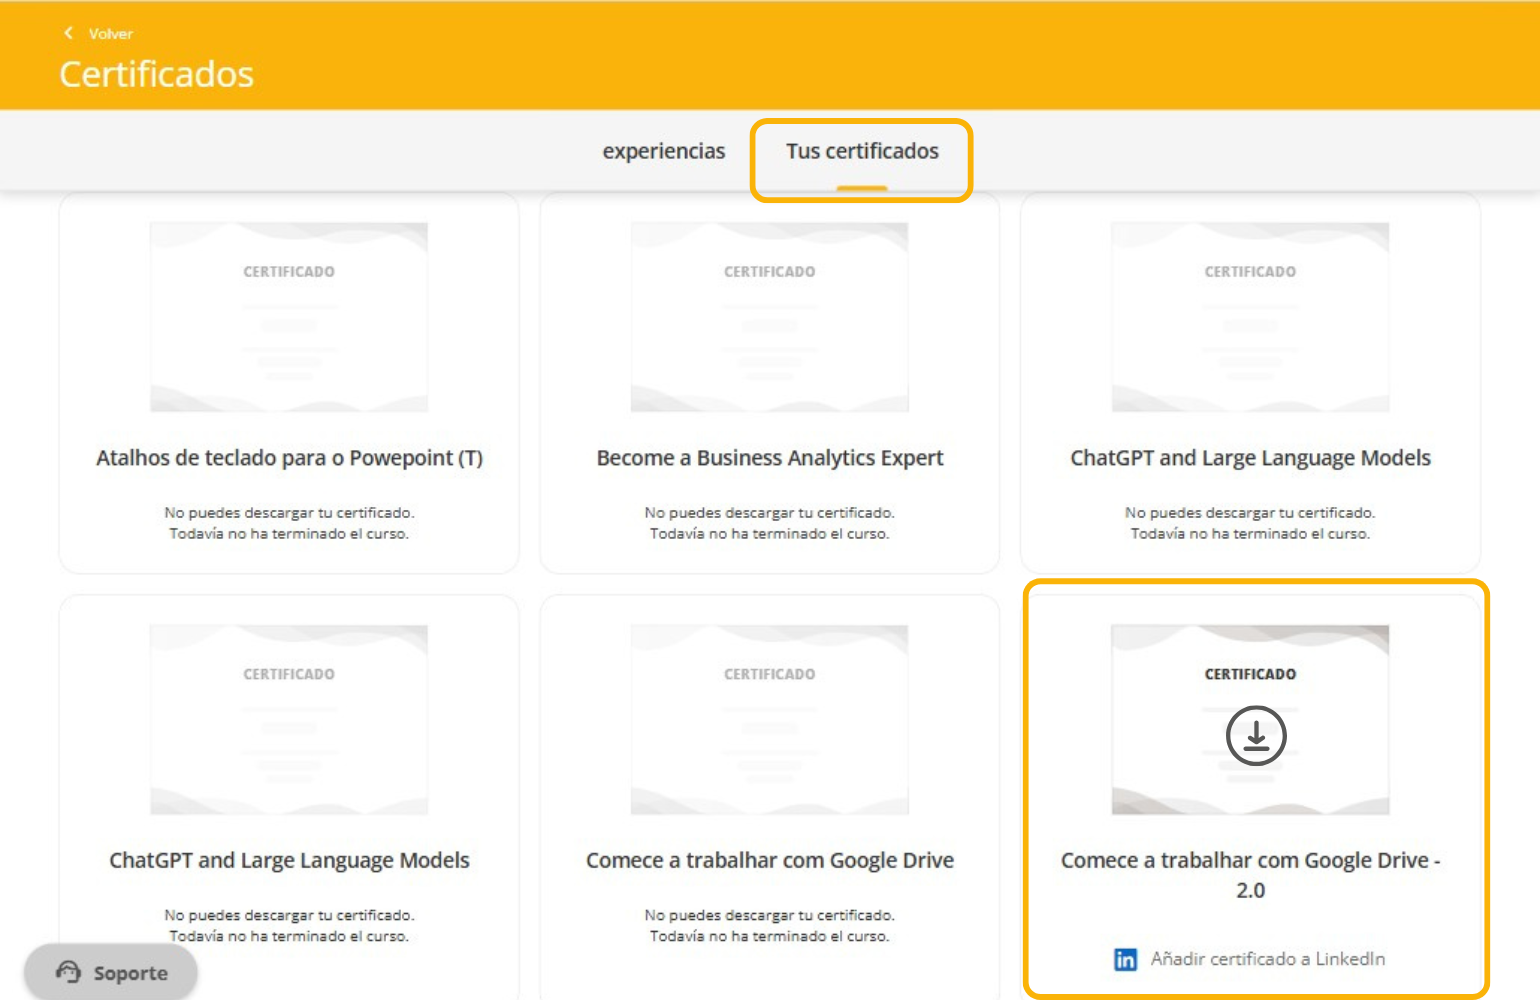This screenshot has height=1000, width=1540.
Task: Open the Soporte support button
Action: point(111,972)
